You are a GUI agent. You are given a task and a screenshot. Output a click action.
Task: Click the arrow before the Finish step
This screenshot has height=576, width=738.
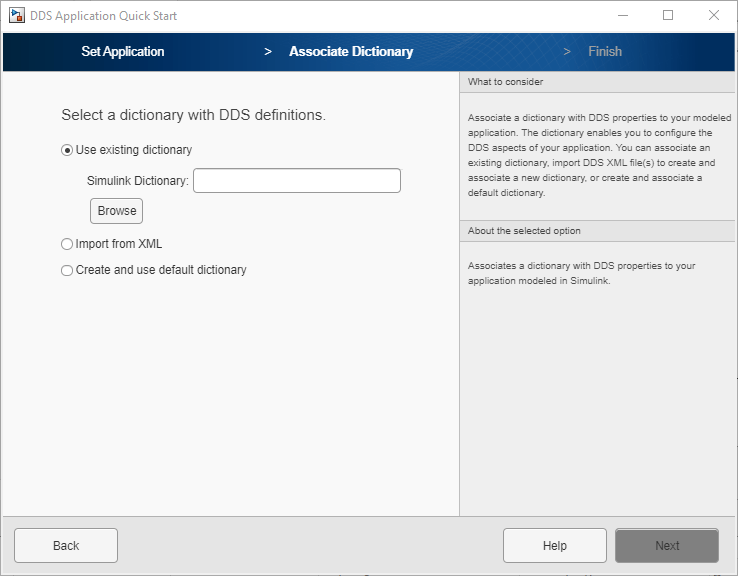[x=567, y=51]
